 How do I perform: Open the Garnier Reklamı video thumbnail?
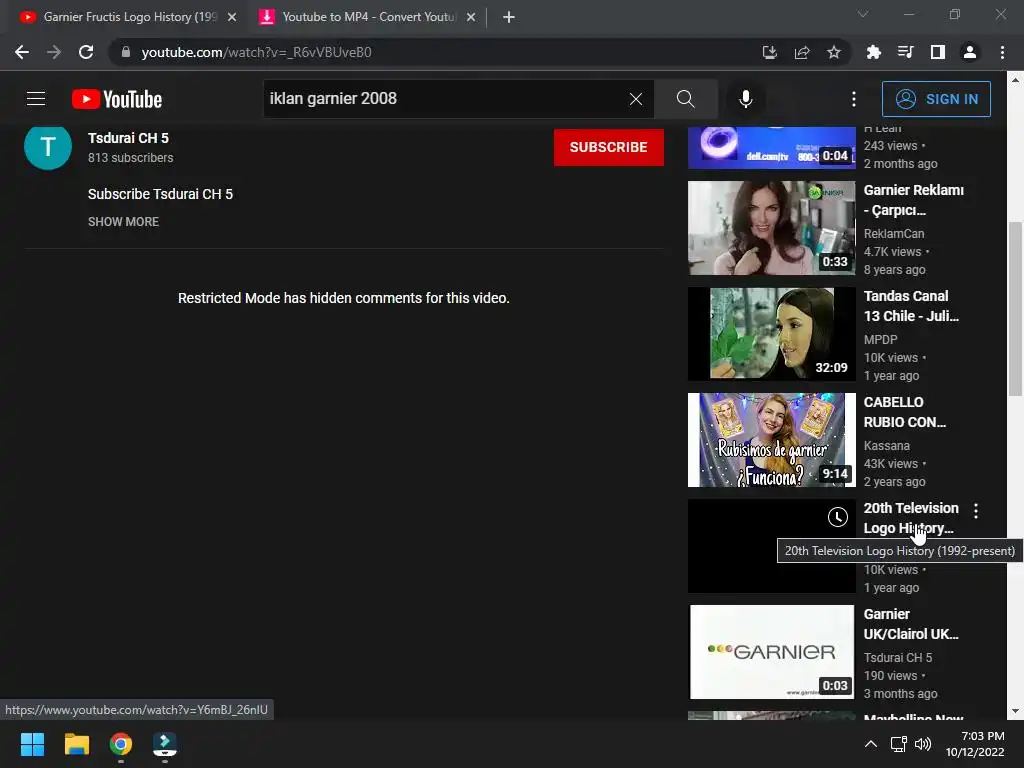[771, 228]
